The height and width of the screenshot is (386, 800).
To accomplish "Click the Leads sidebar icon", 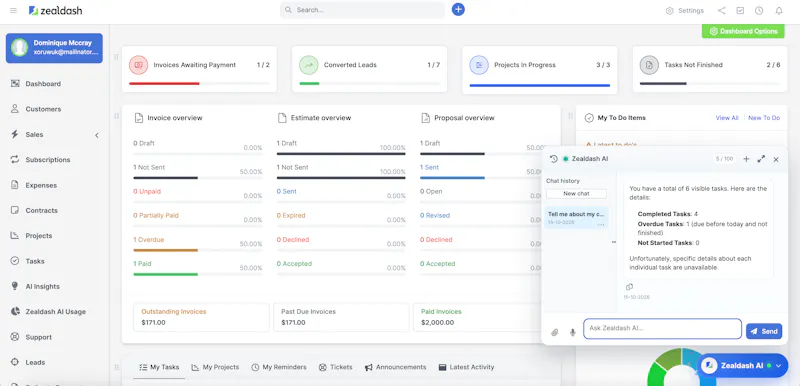I will click(15, 362).
